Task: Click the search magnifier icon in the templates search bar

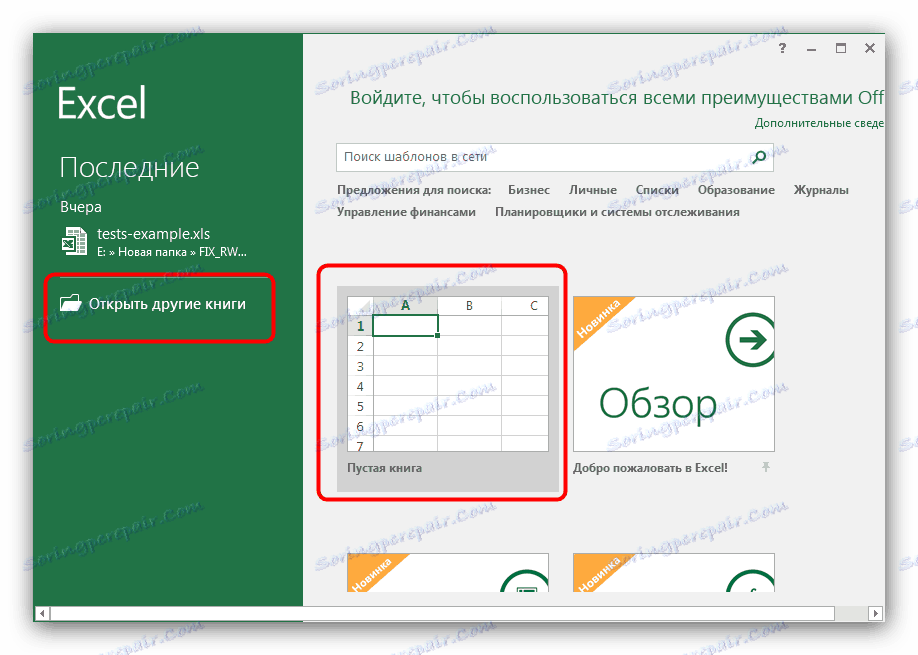Action: [758, 156]
